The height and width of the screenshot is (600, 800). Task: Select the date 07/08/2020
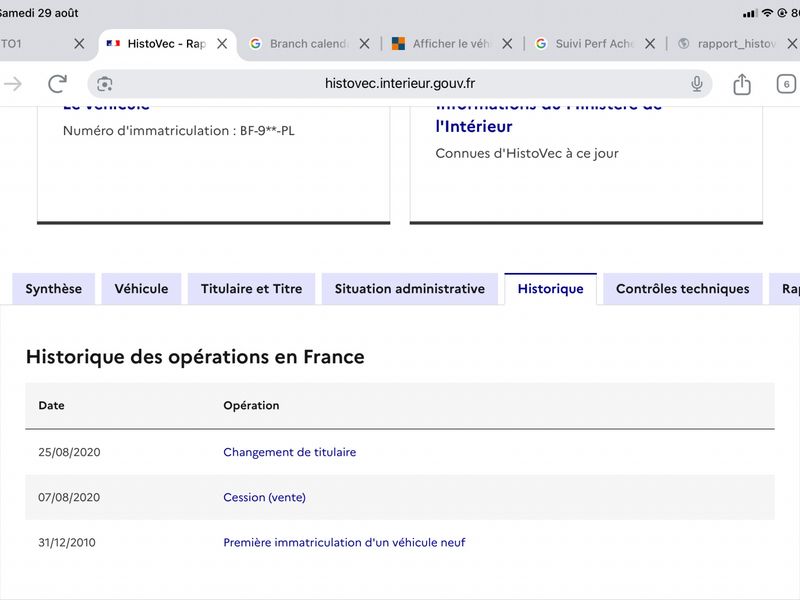[69, 497]
